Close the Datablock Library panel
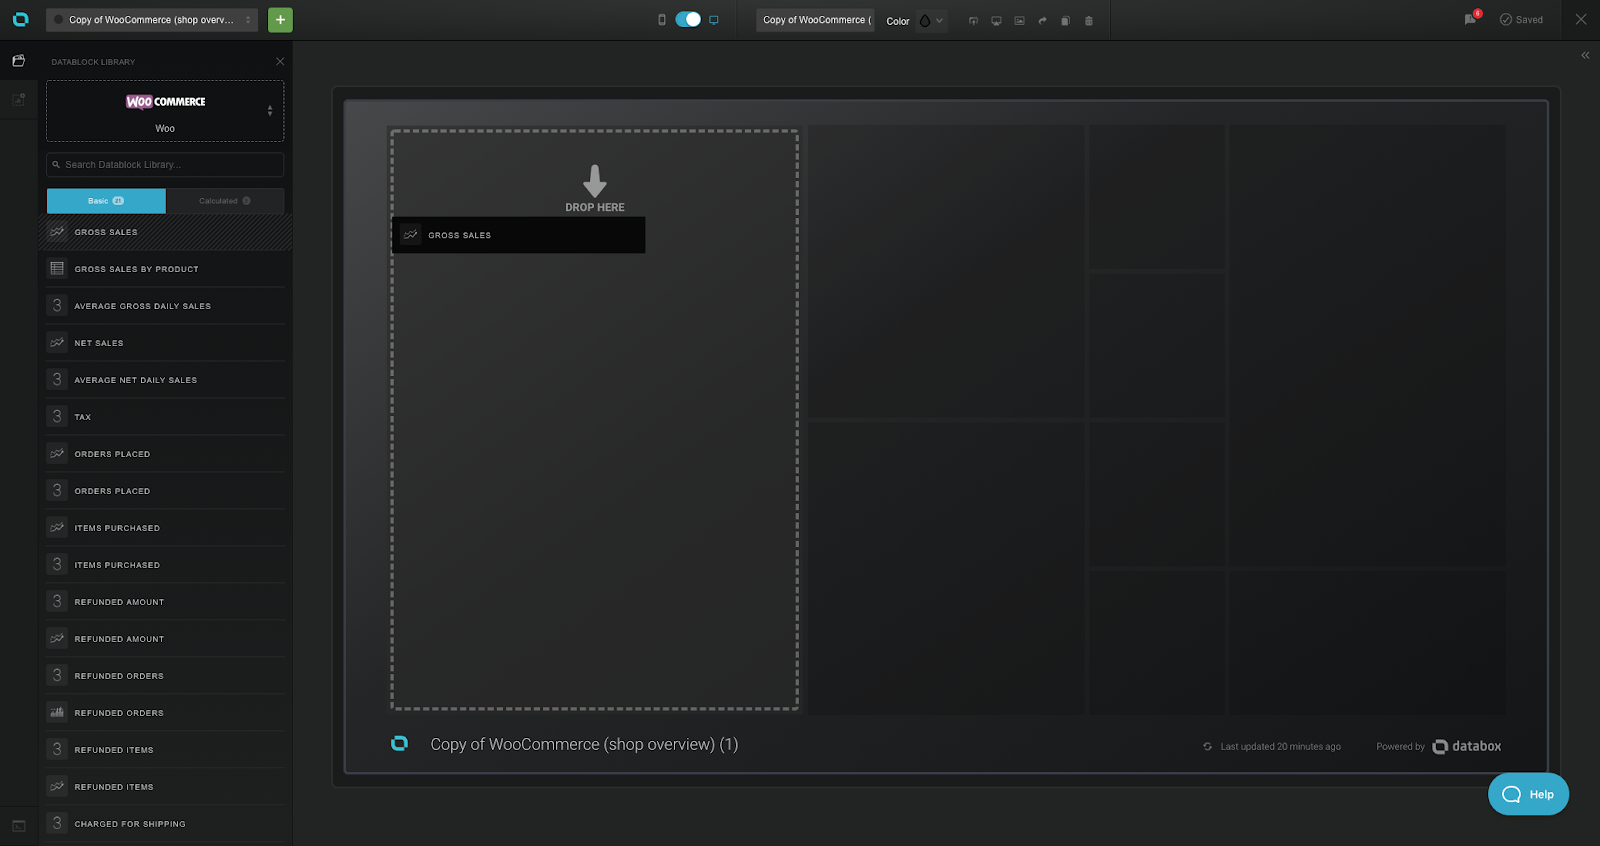 280,62
